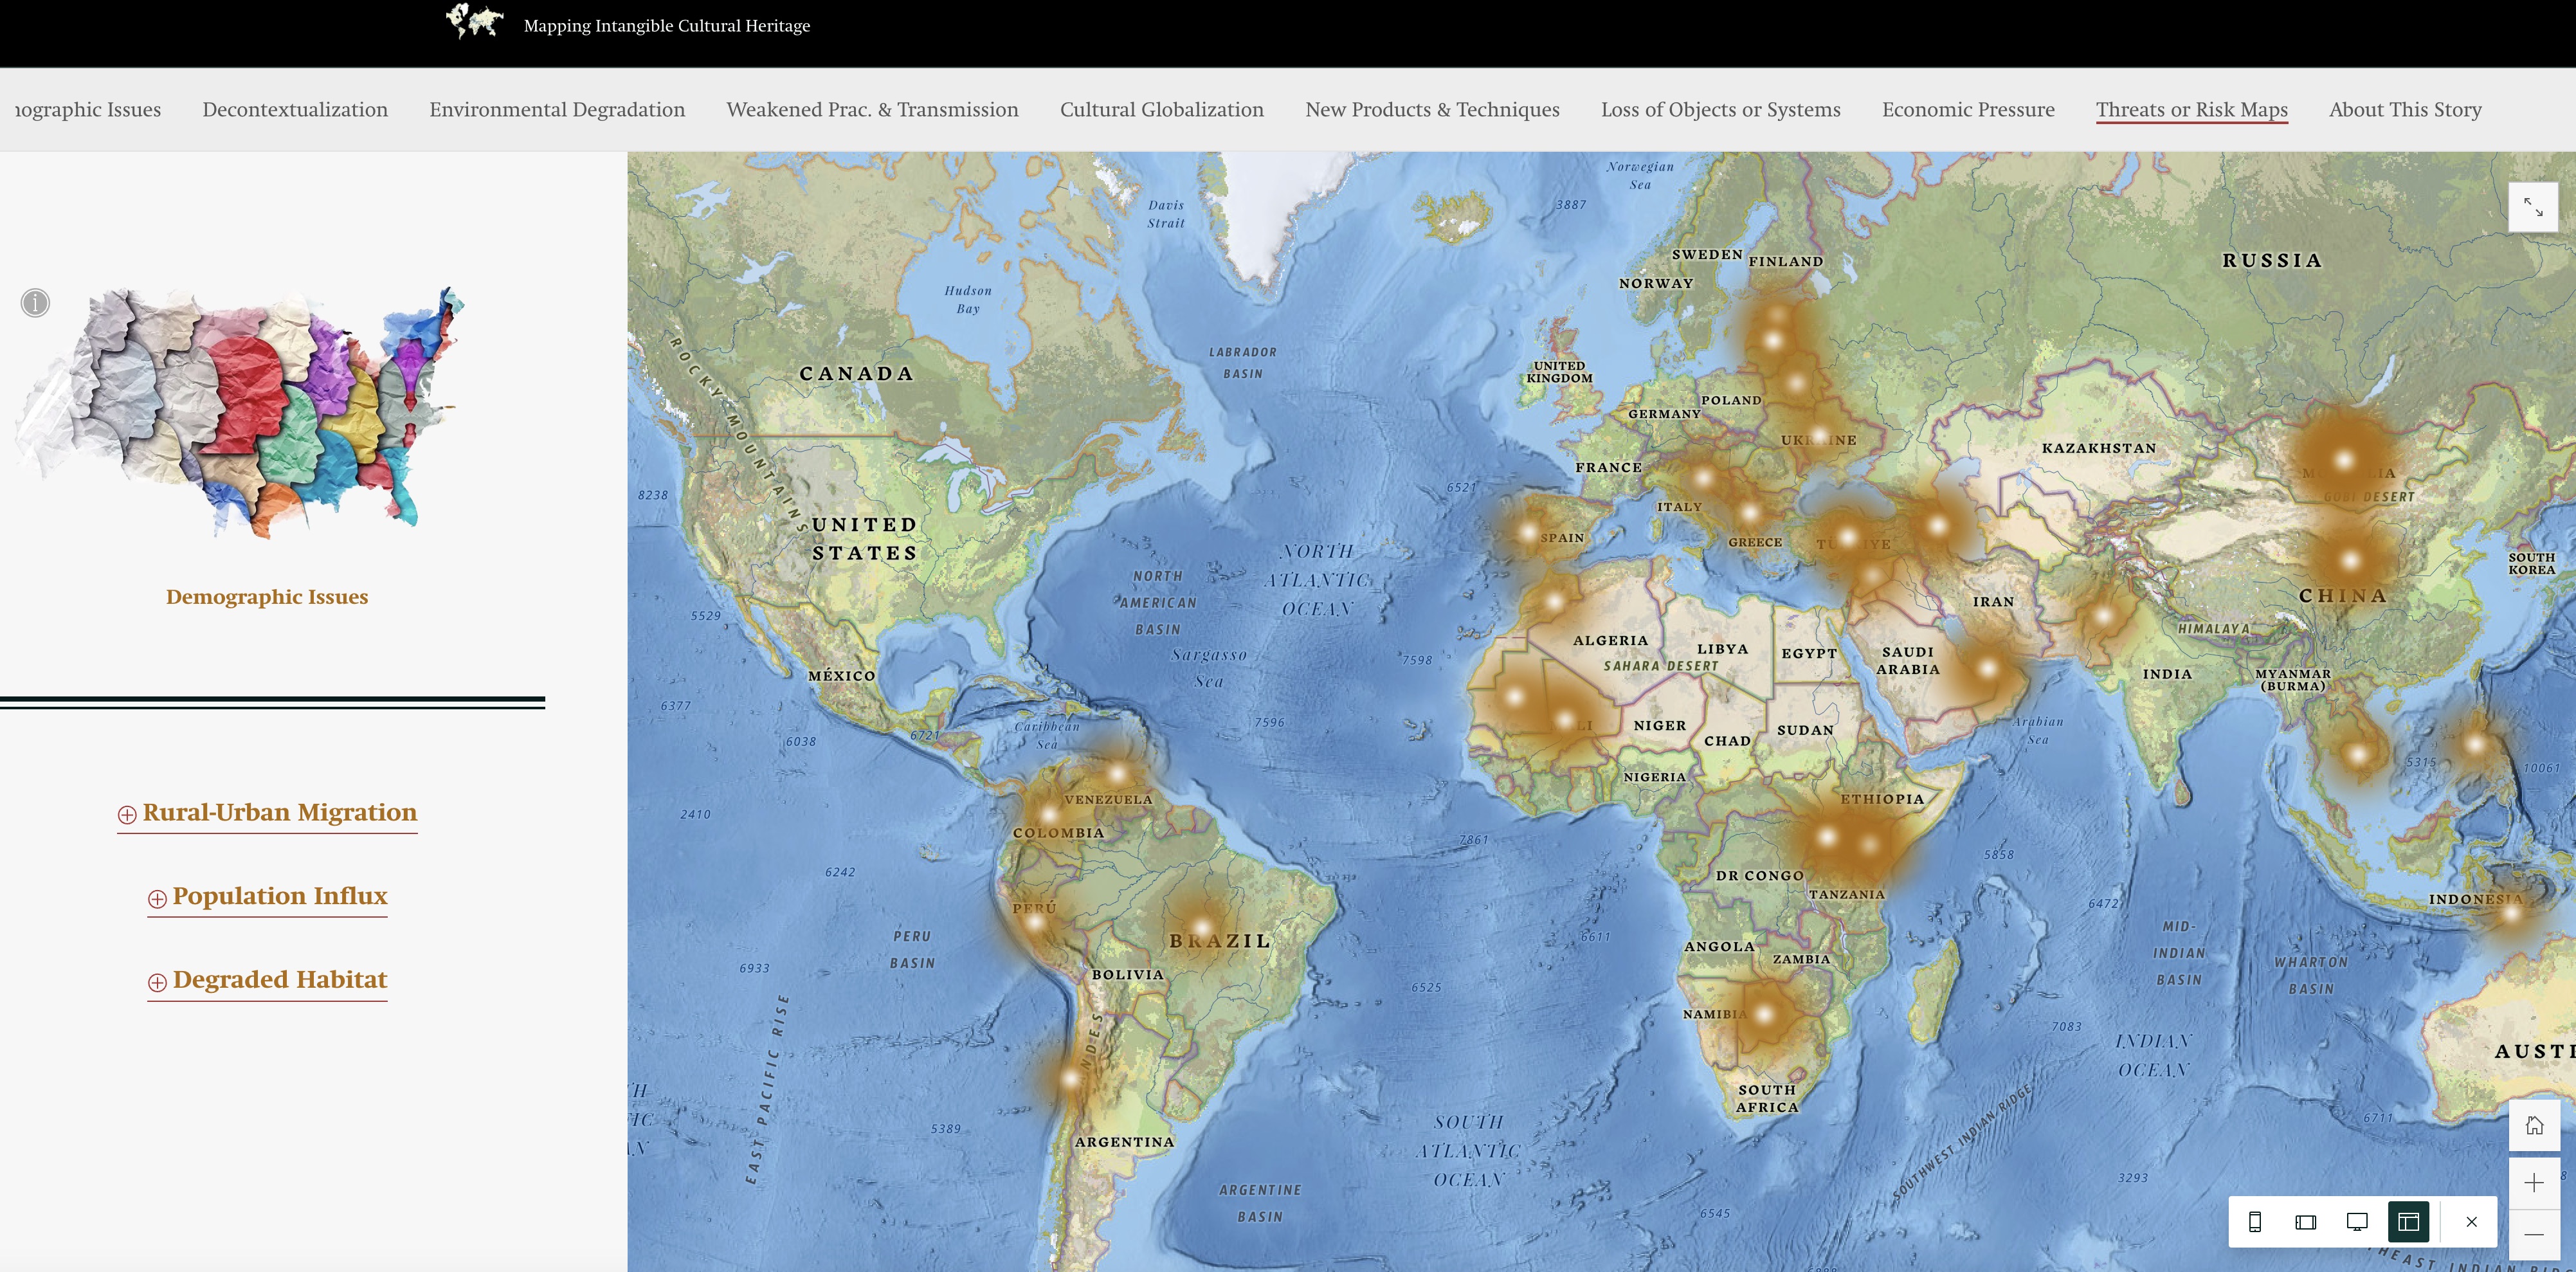Open the info icon beside image
2576x1272 pixels.
pos(35,302)
